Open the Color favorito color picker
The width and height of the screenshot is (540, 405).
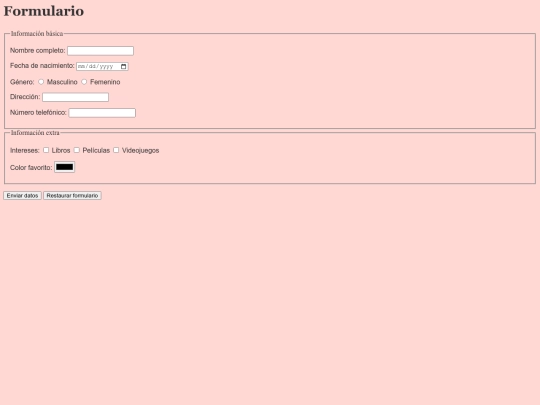(x=64, y=167)
